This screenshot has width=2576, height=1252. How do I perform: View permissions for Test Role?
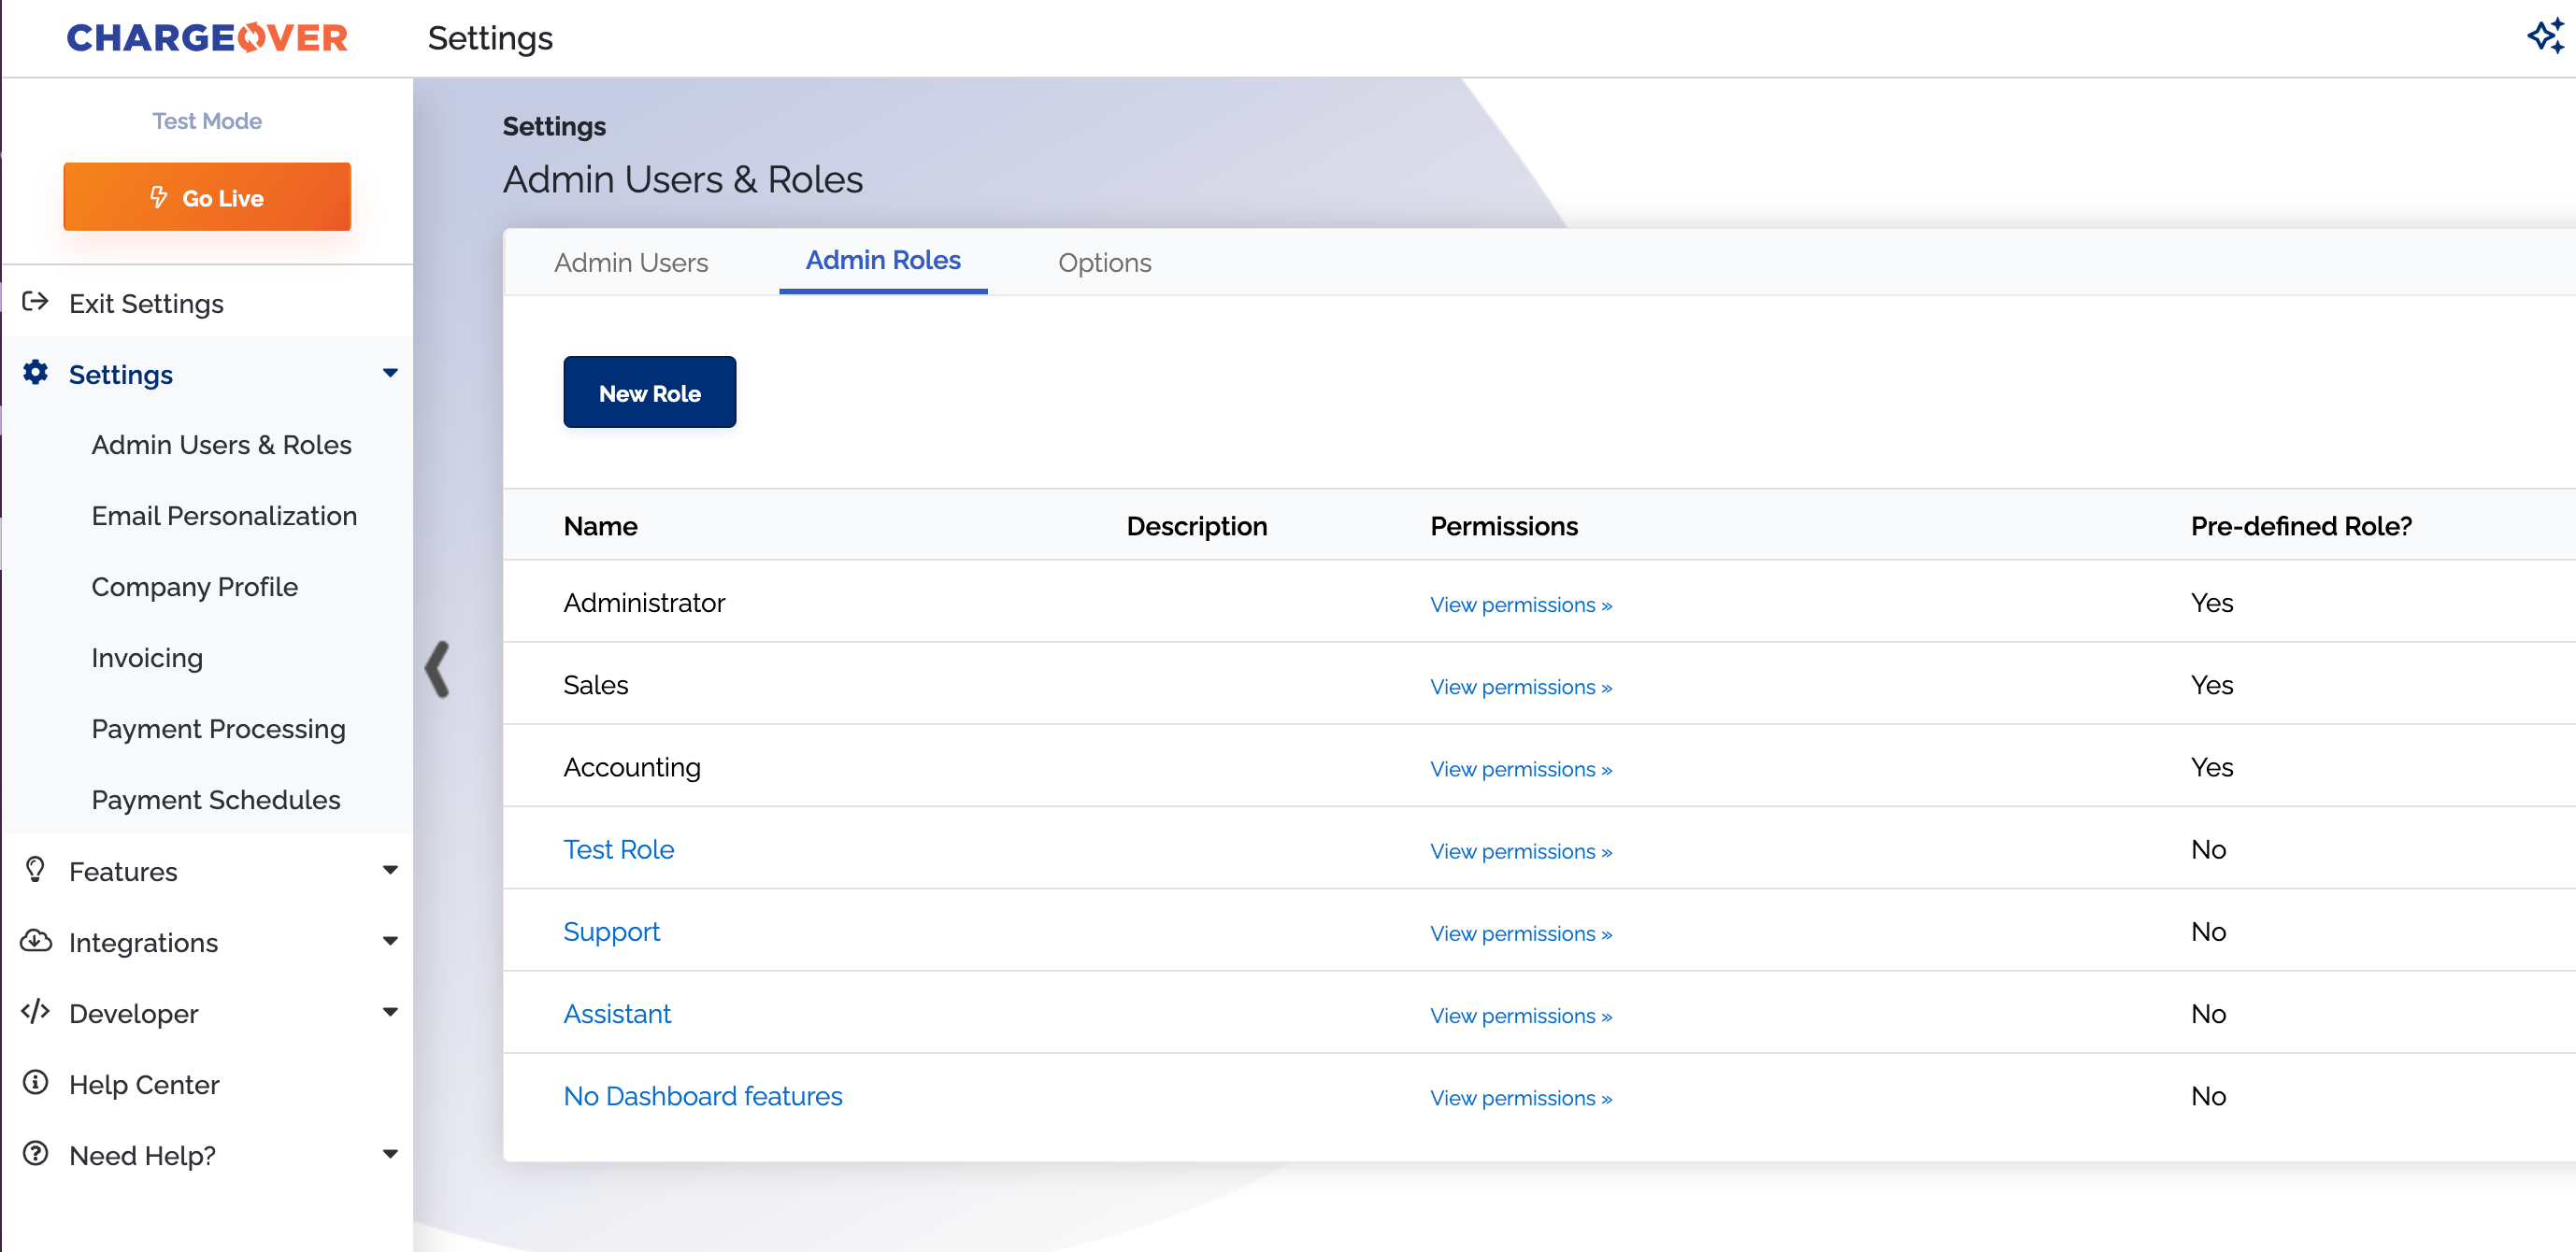click(x=1520, y=851)
